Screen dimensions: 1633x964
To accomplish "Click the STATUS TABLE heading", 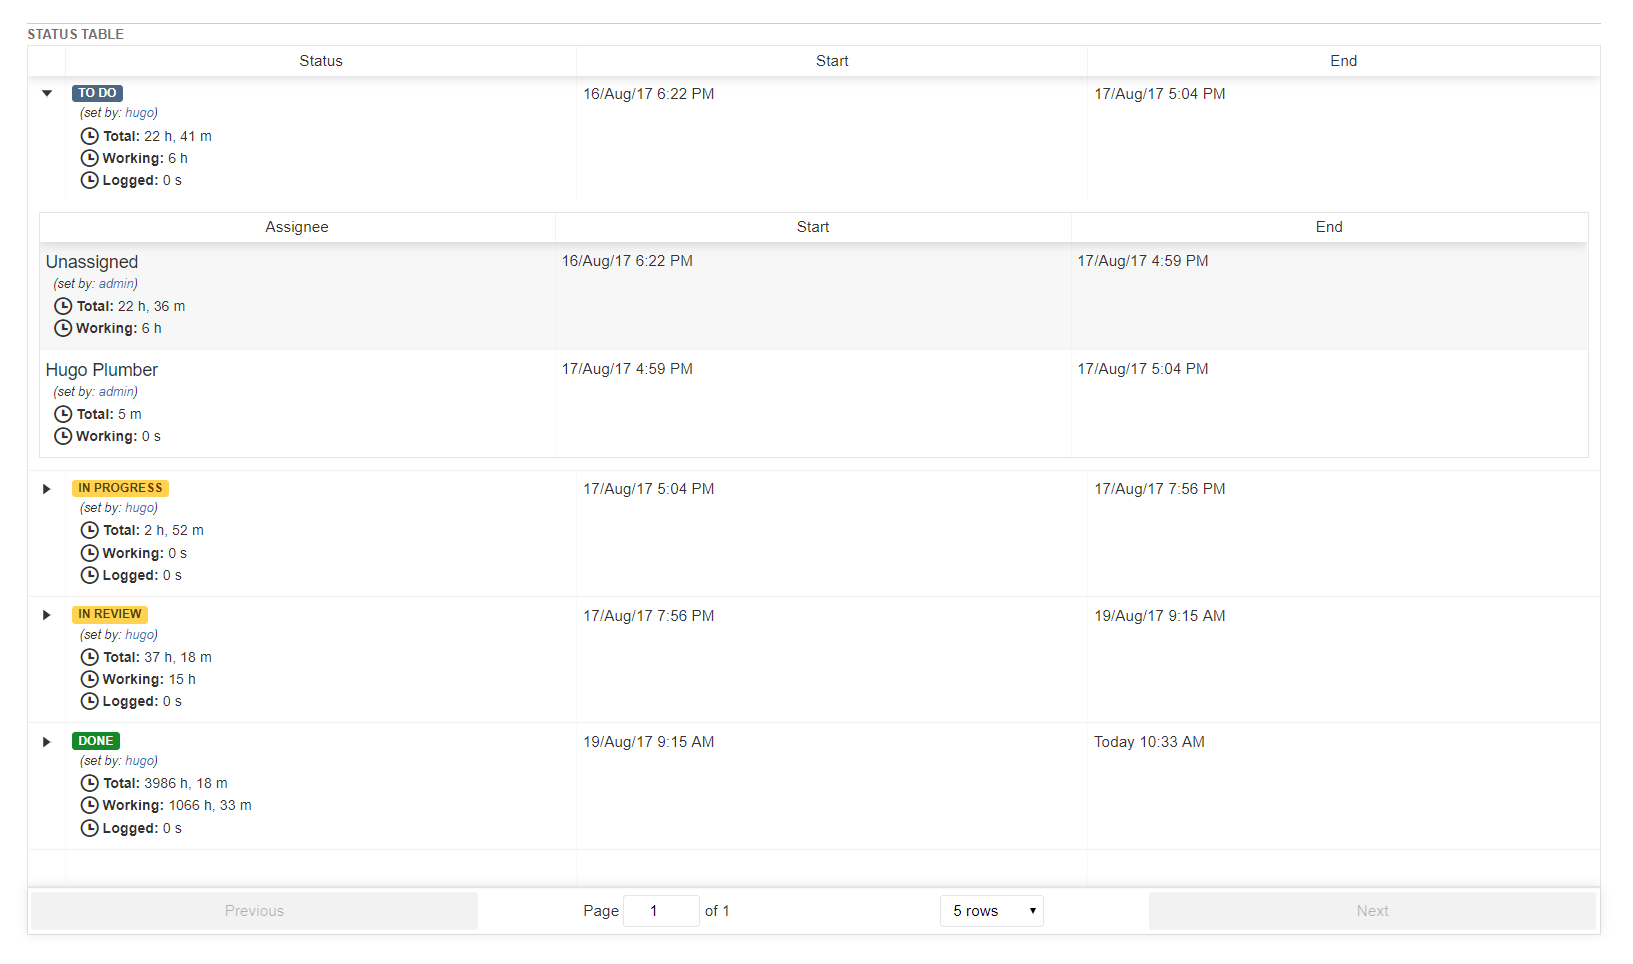I will [x=76, y=34].
